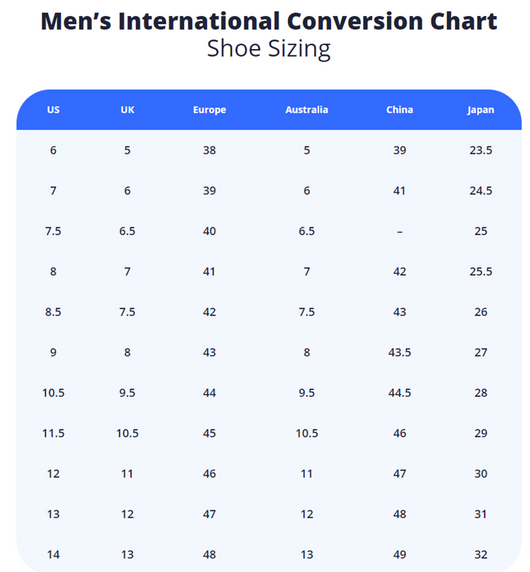Screen dimensions: 530x572
Task: Select the Japan 32 cell
Action: 481,555
